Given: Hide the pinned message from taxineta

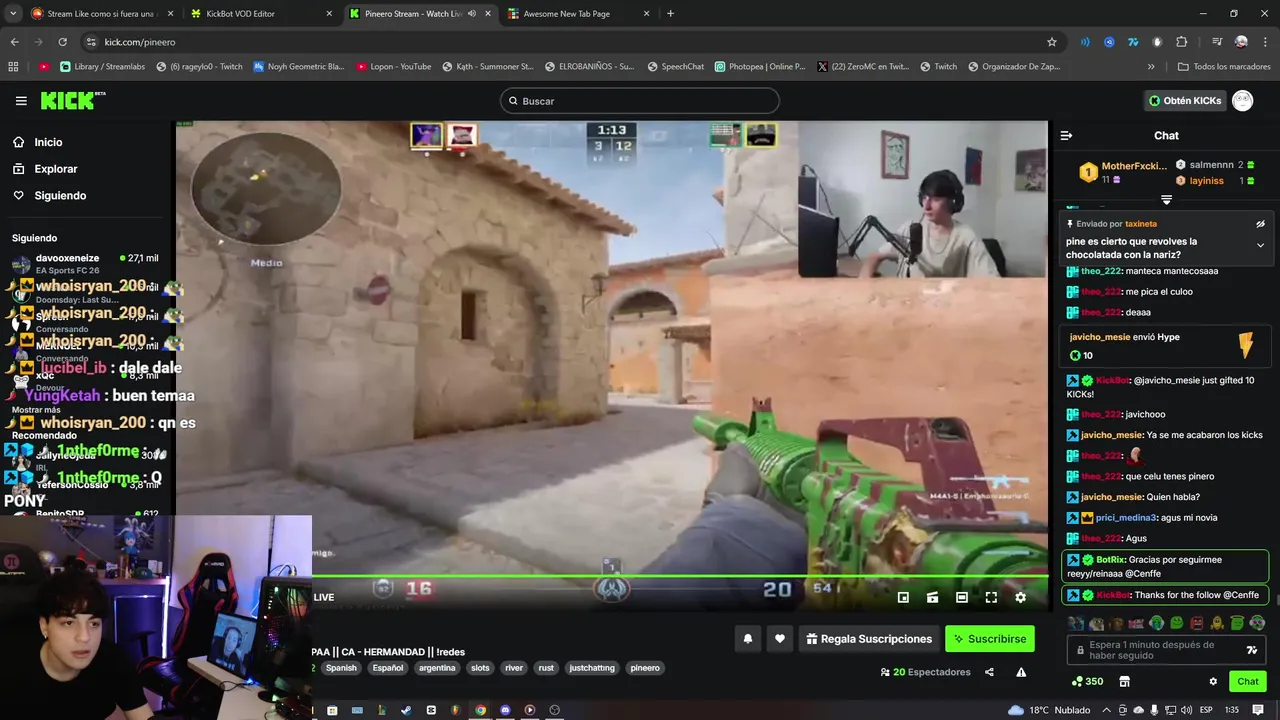Looking at the screenshot, I should (x=1260, y=224).
